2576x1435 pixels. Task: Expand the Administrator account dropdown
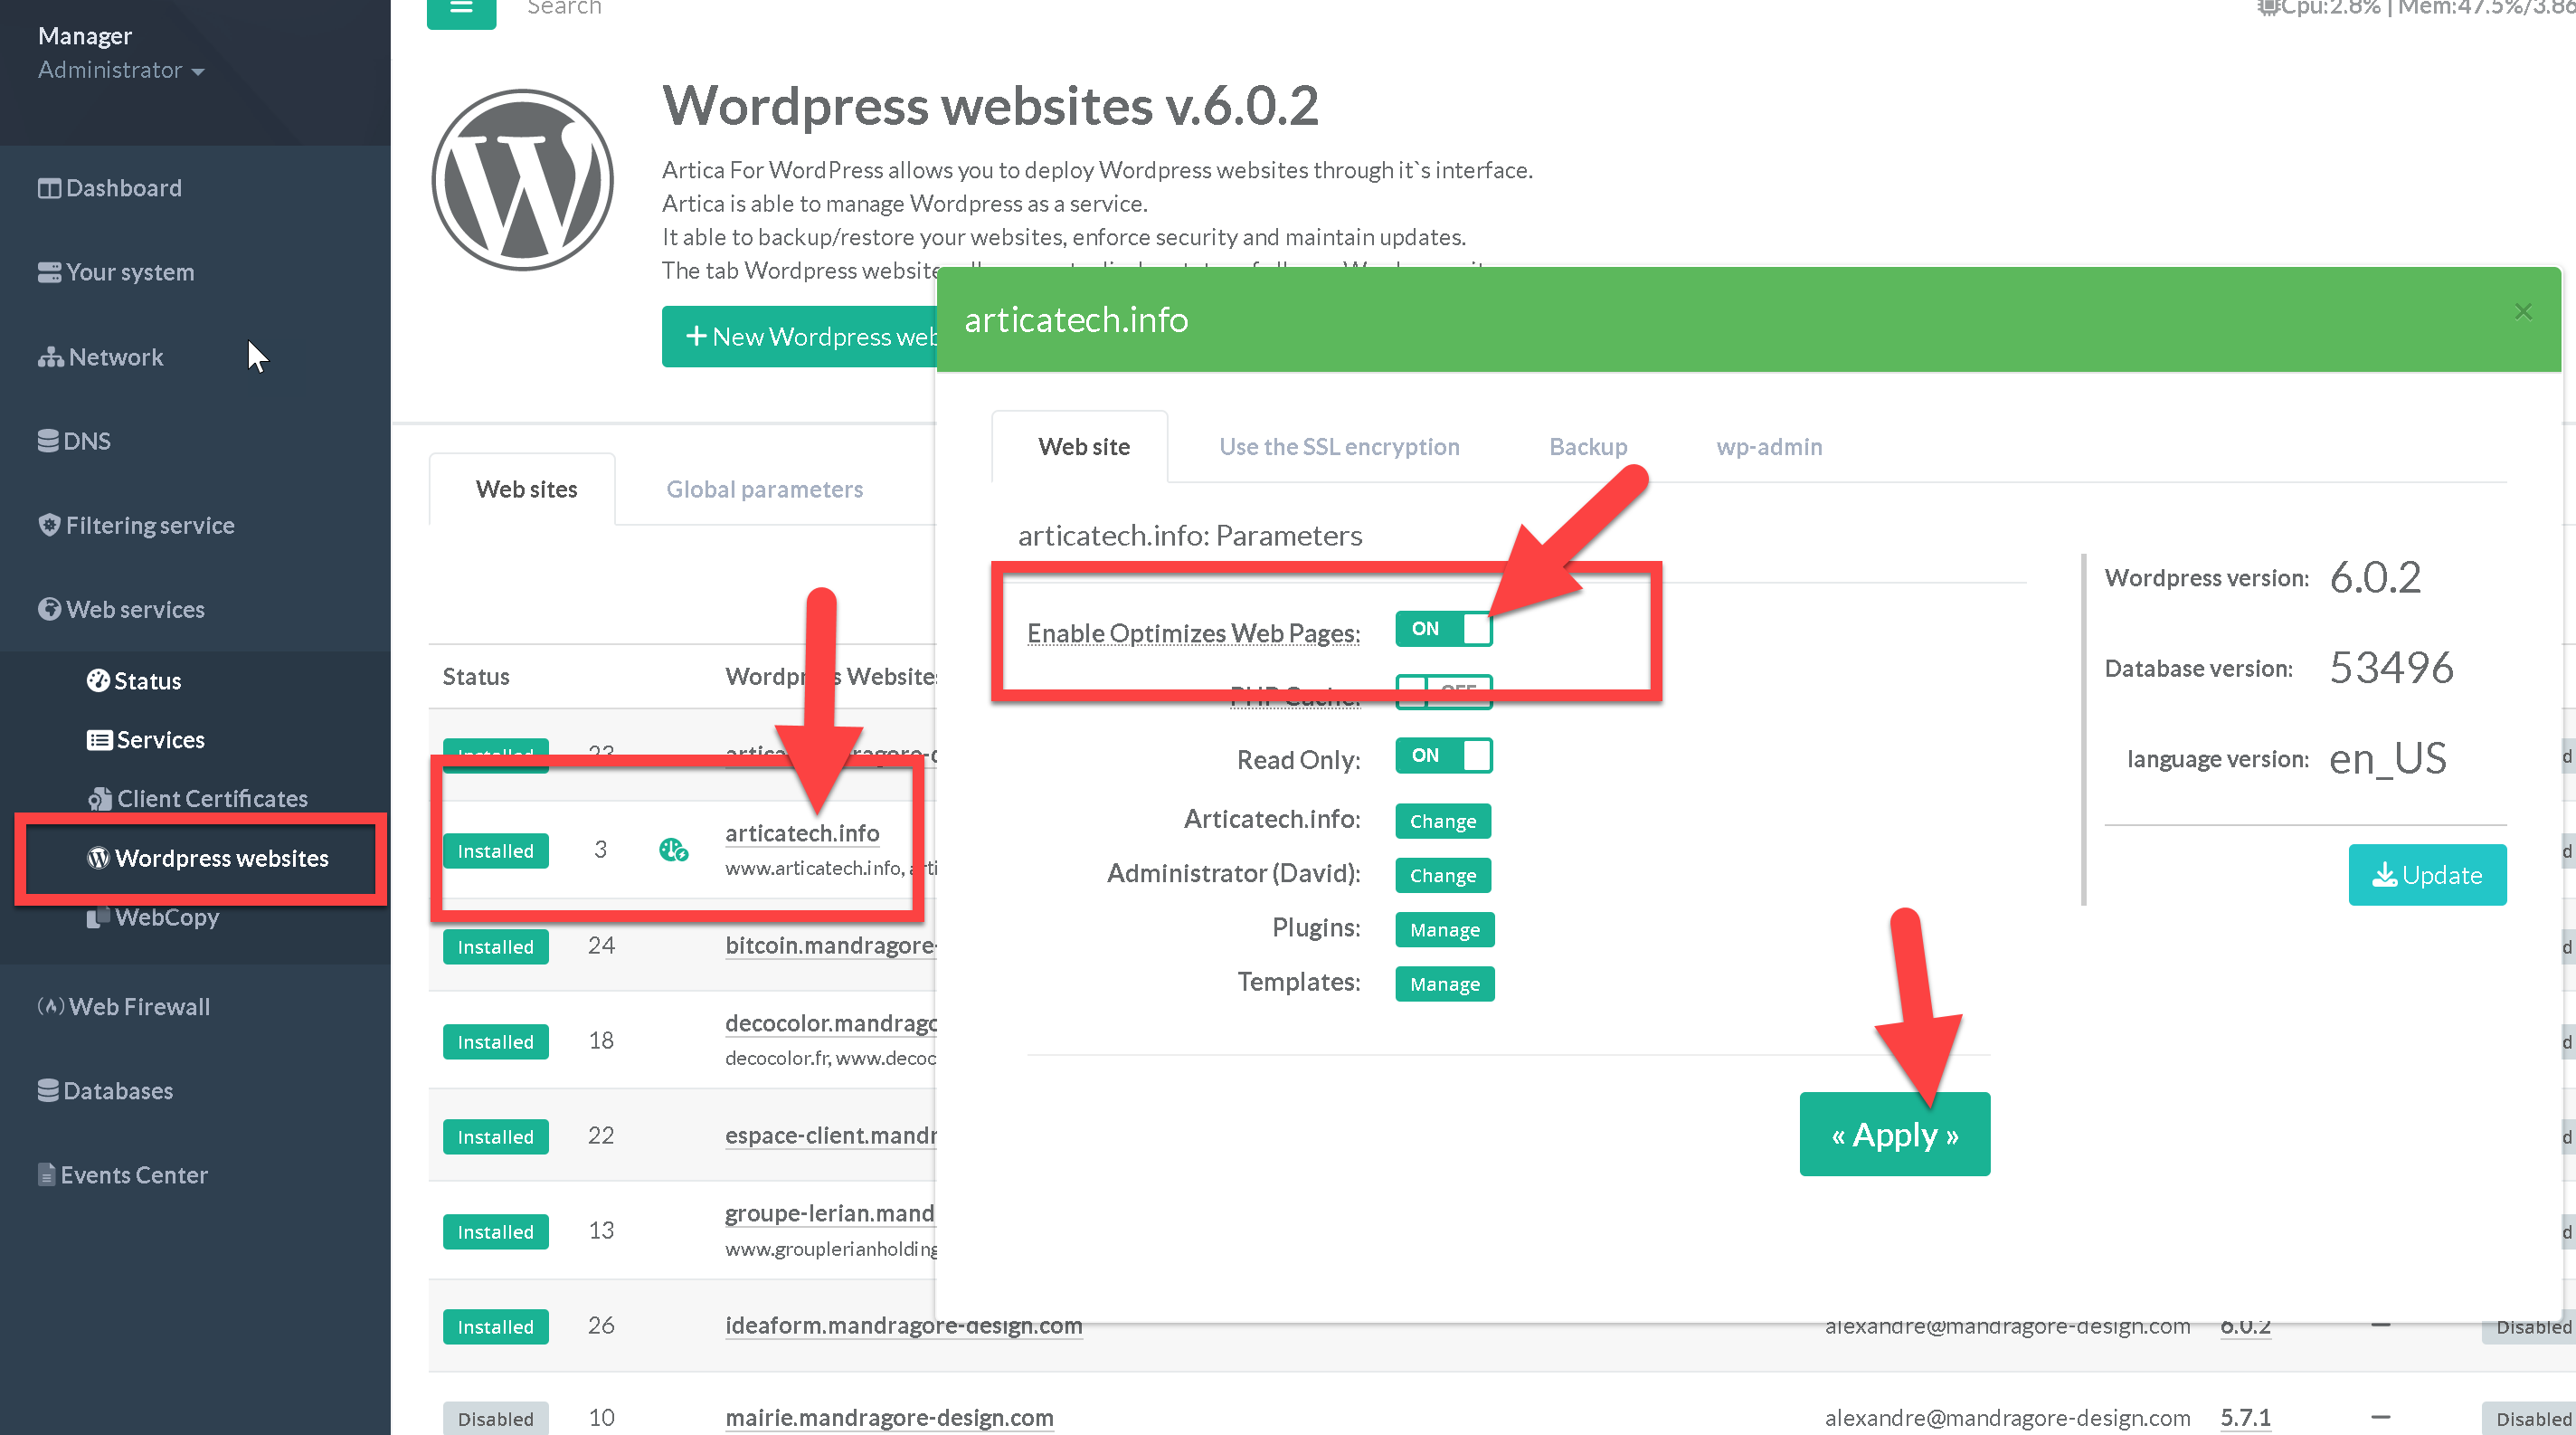coord(121,70)
